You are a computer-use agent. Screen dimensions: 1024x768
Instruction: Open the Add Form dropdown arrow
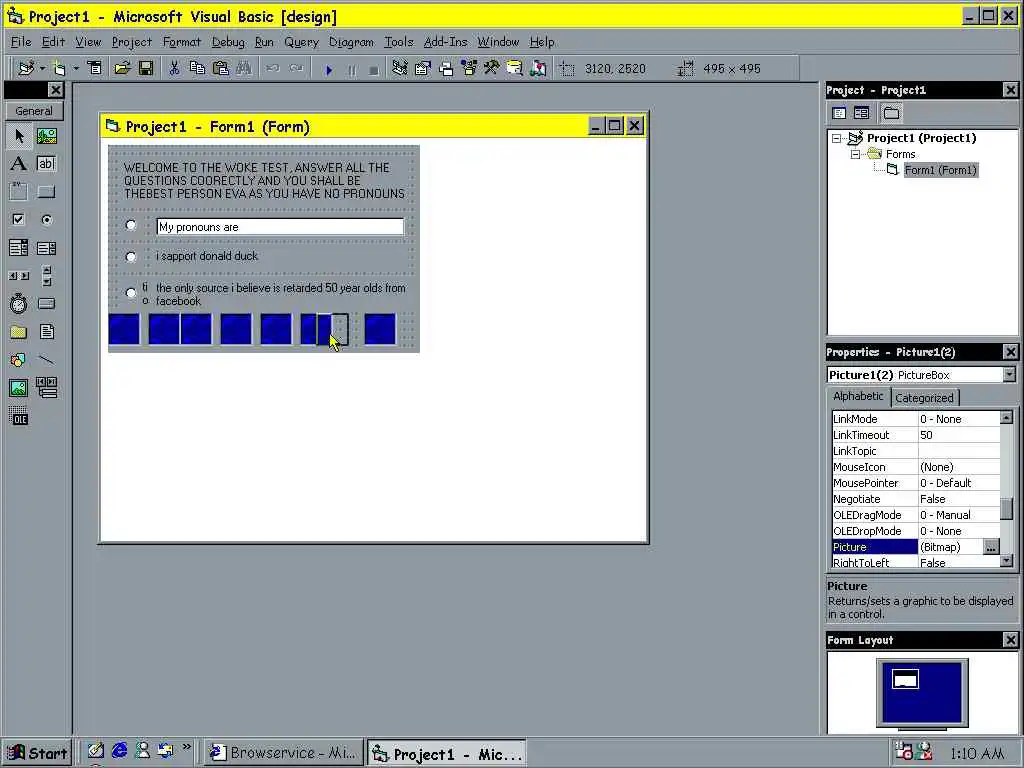point(75,68)
